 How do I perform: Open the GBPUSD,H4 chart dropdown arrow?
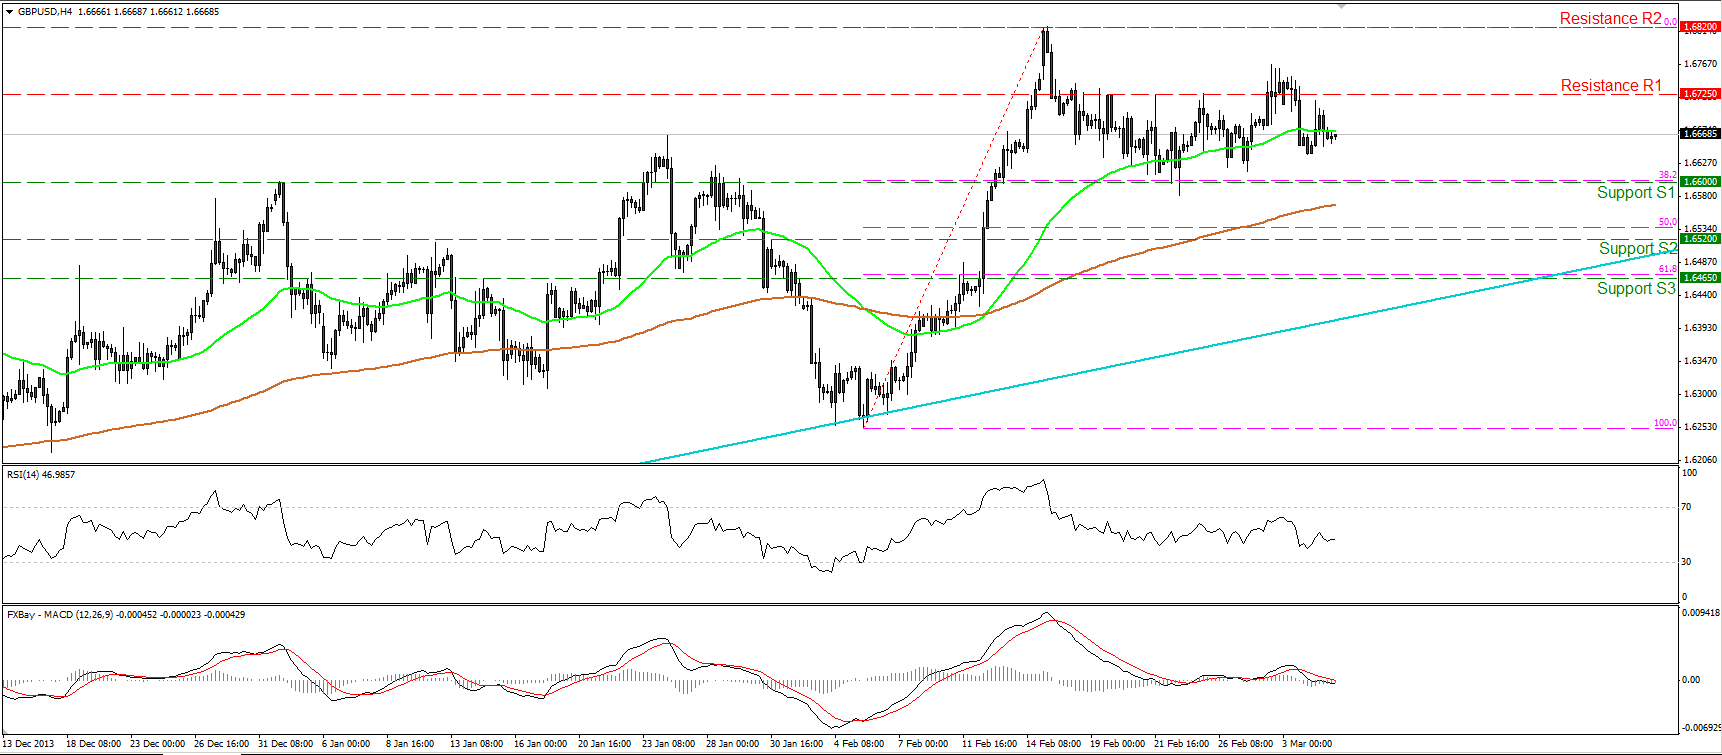pos(10,12)
